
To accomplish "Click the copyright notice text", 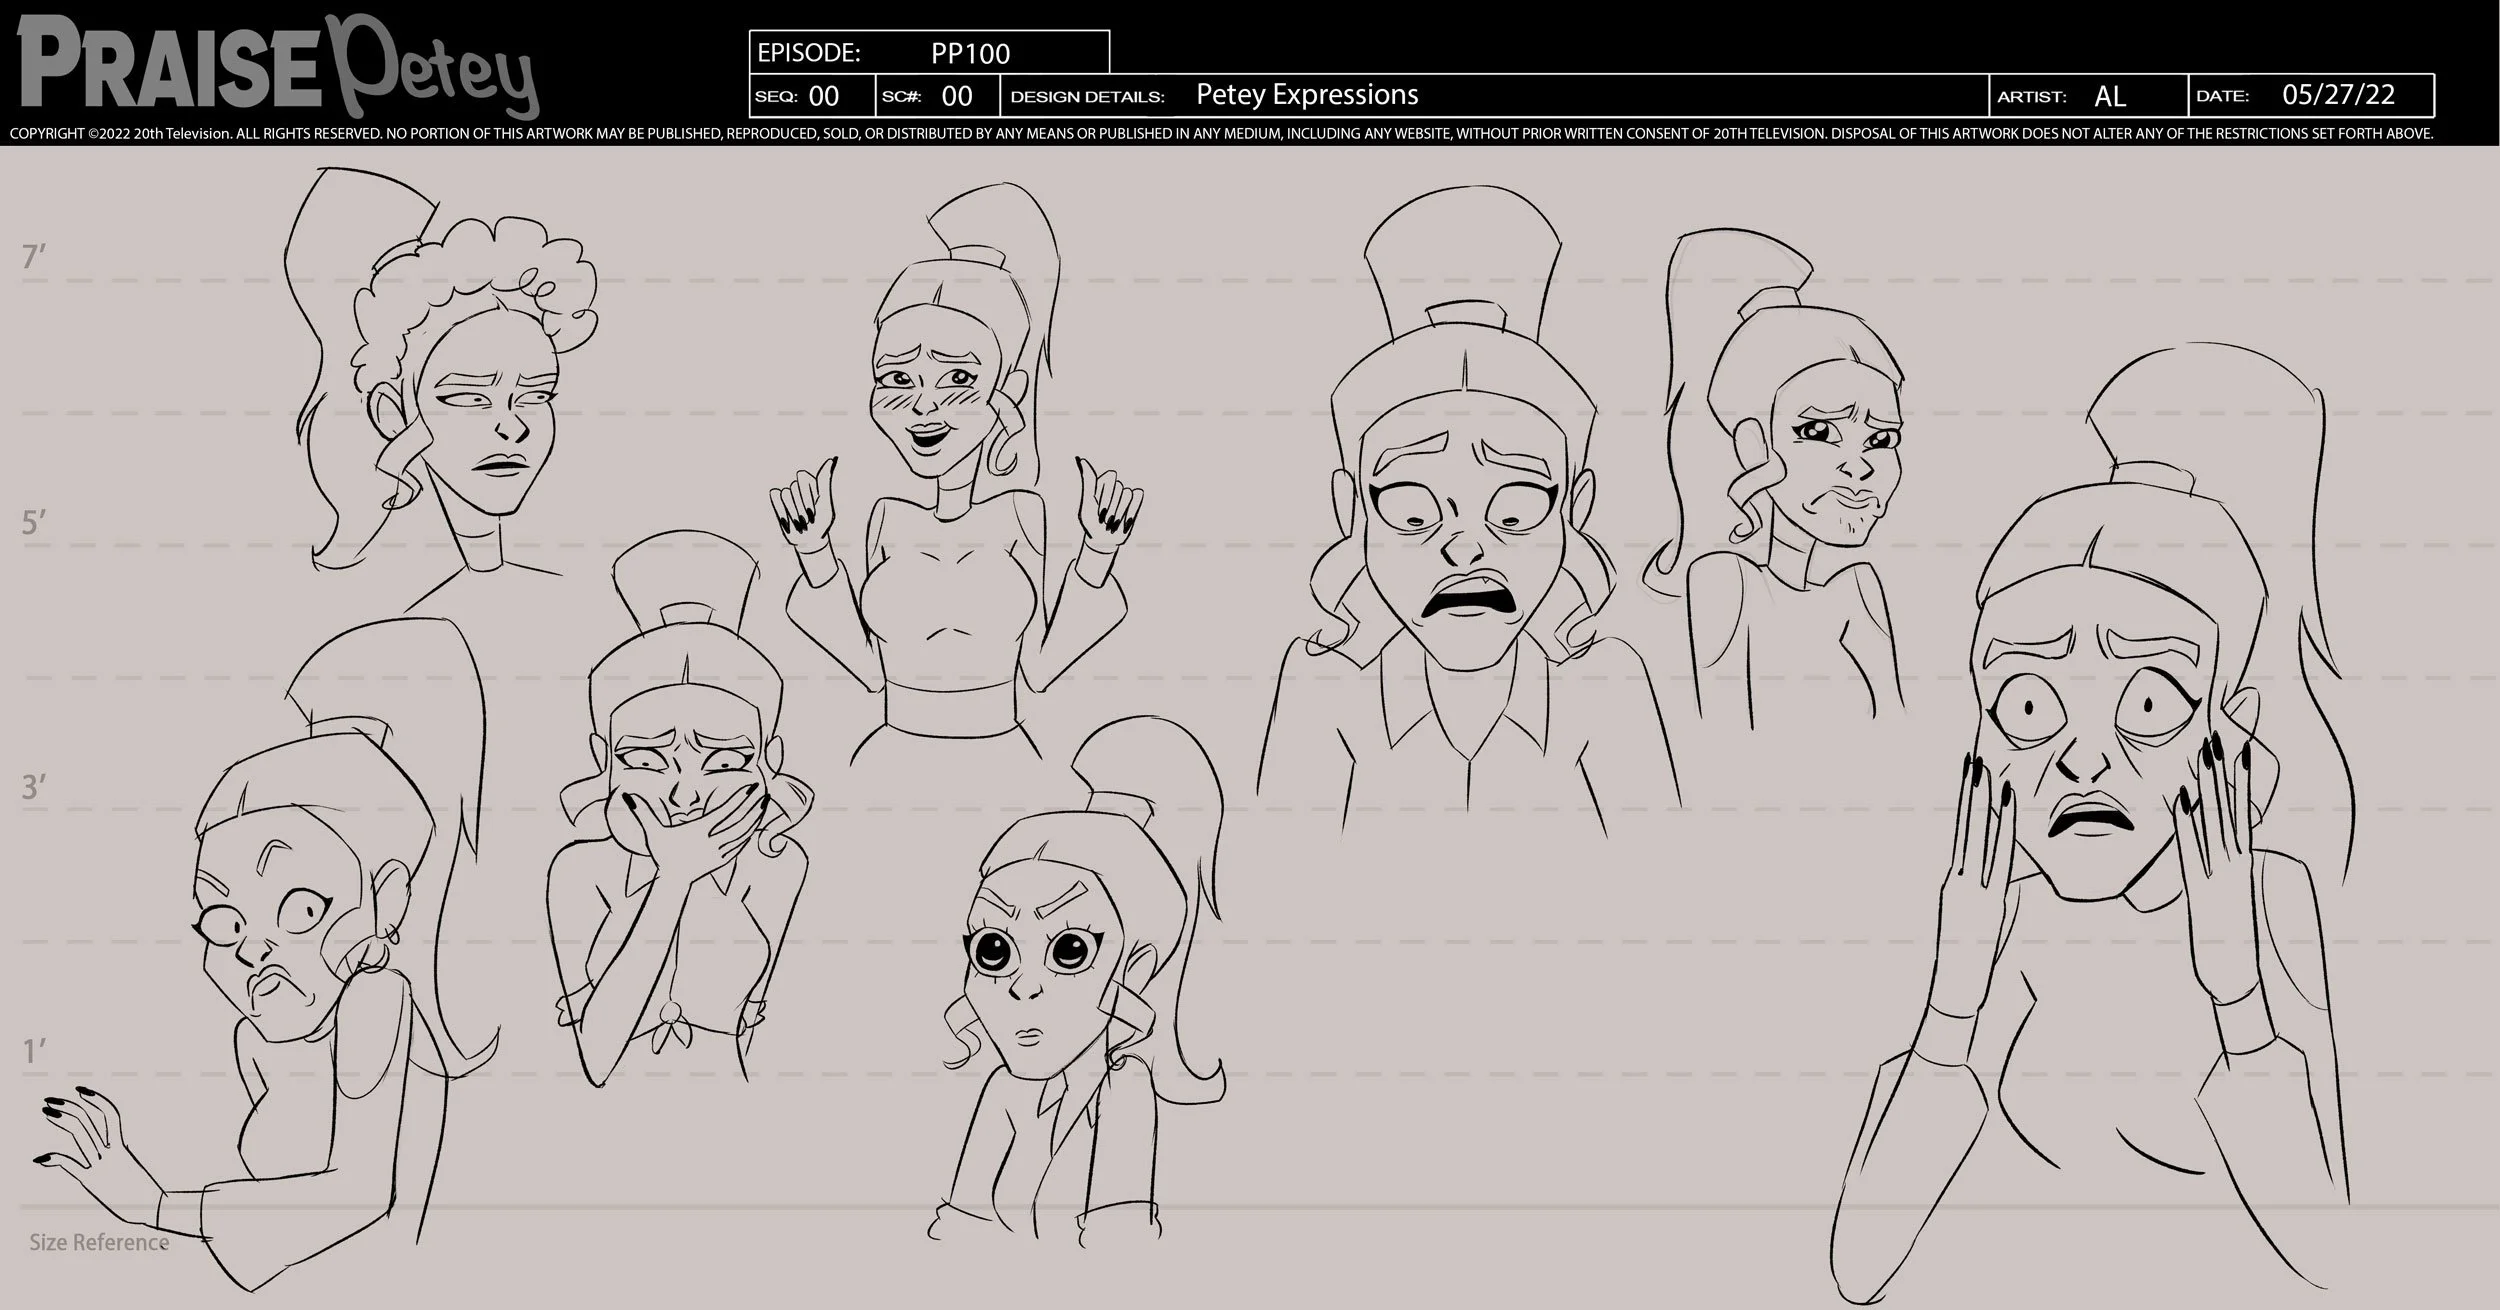I will 1220,133.
